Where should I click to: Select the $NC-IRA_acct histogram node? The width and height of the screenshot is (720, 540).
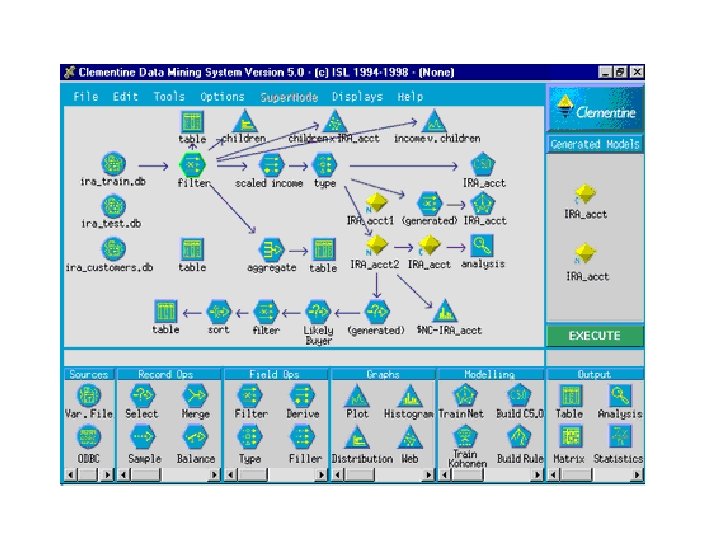pos(445,311)
